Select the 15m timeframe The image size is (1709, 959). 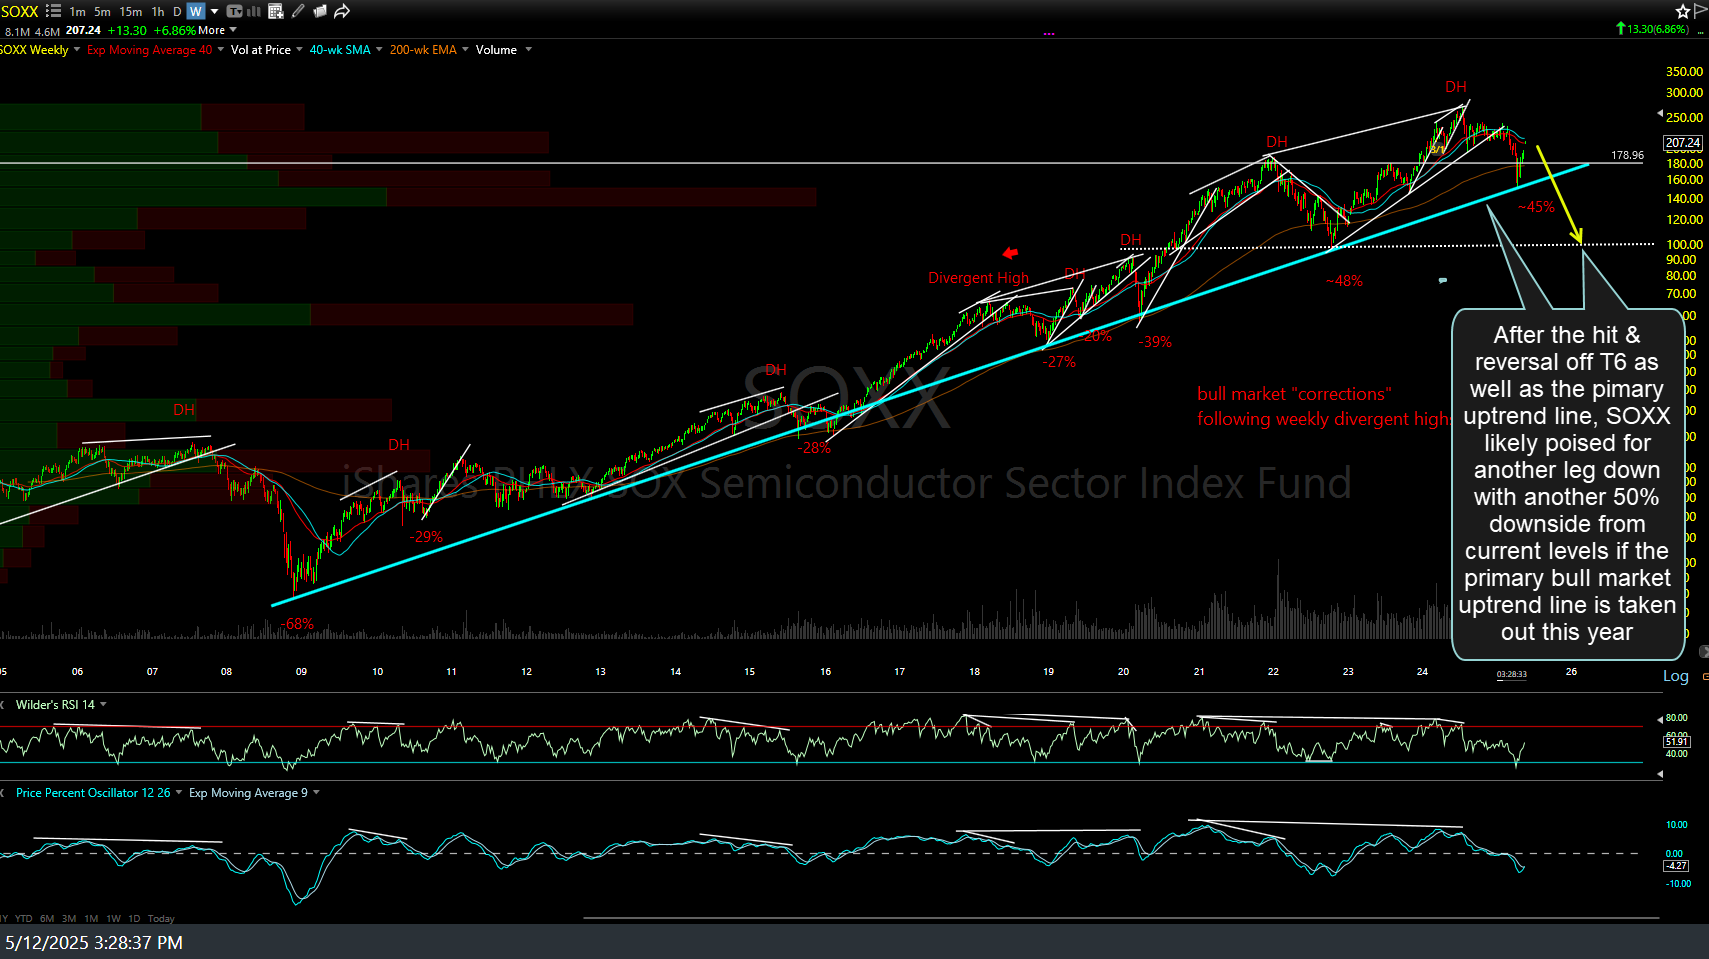coord(131,12)
